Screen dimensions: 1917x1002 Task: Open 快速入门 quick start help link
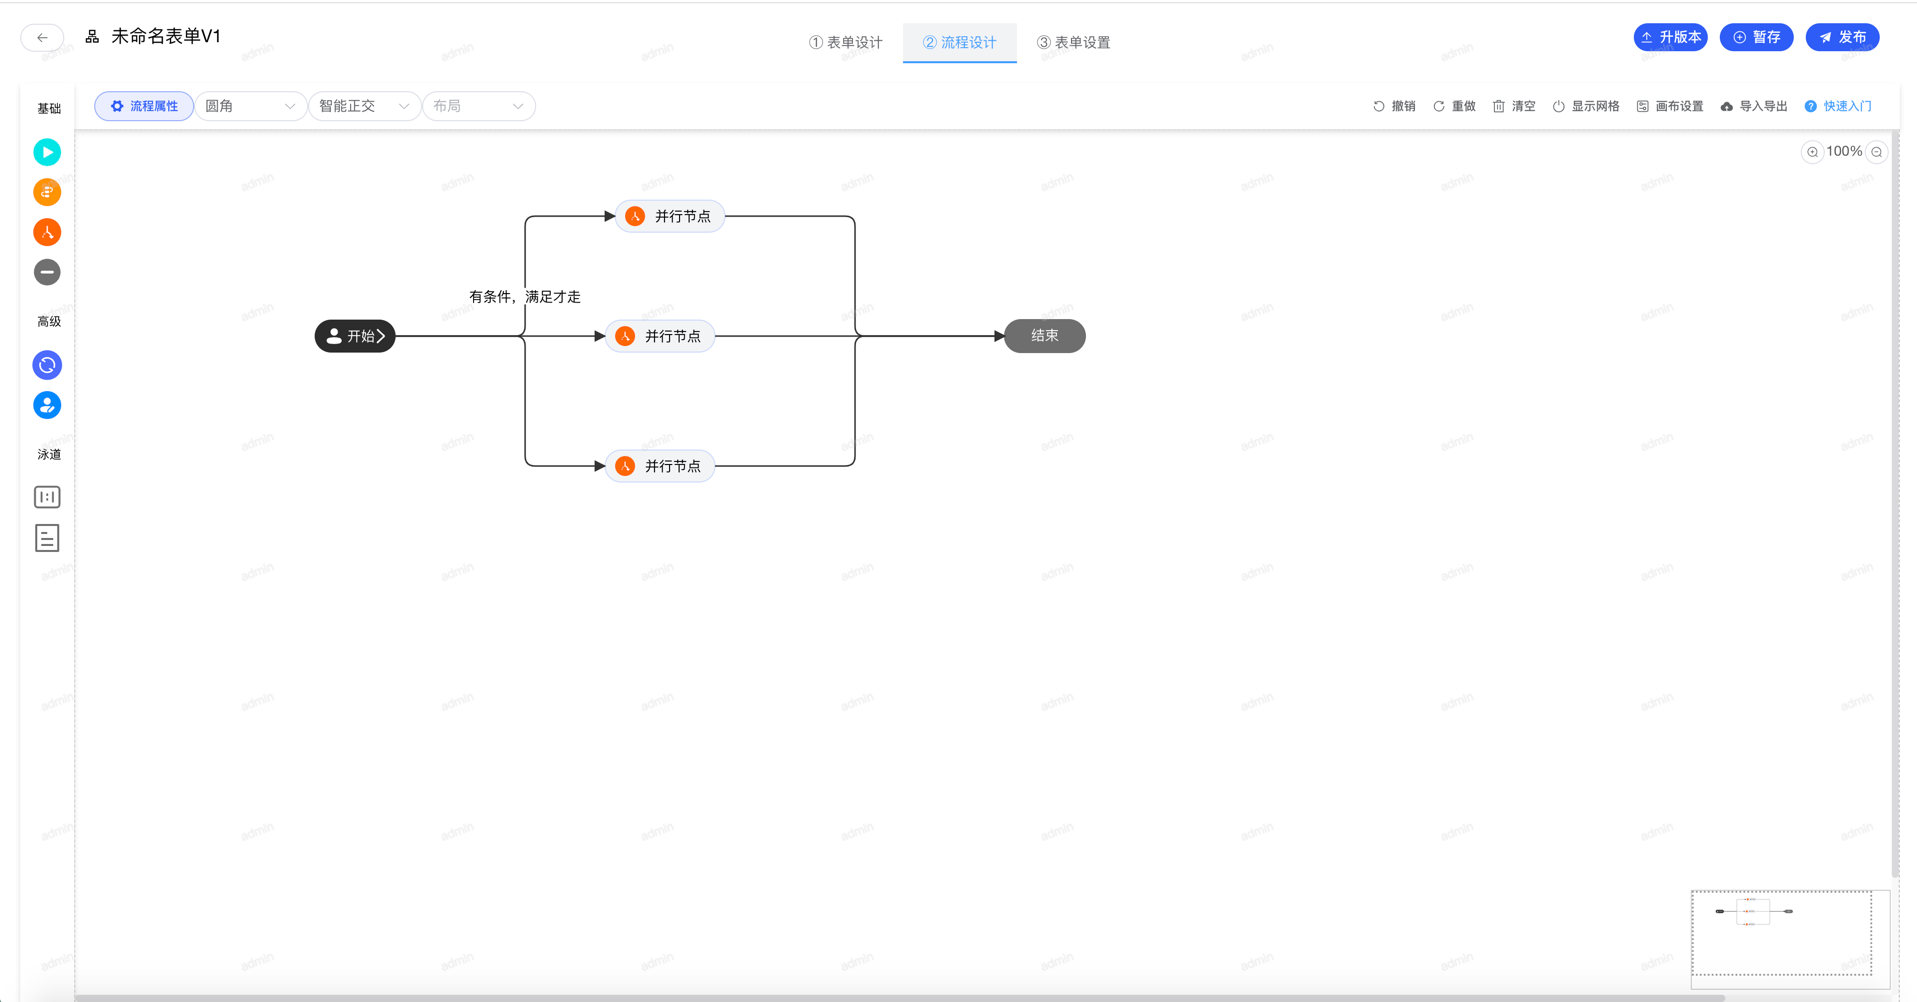[x=1838, y=106]
